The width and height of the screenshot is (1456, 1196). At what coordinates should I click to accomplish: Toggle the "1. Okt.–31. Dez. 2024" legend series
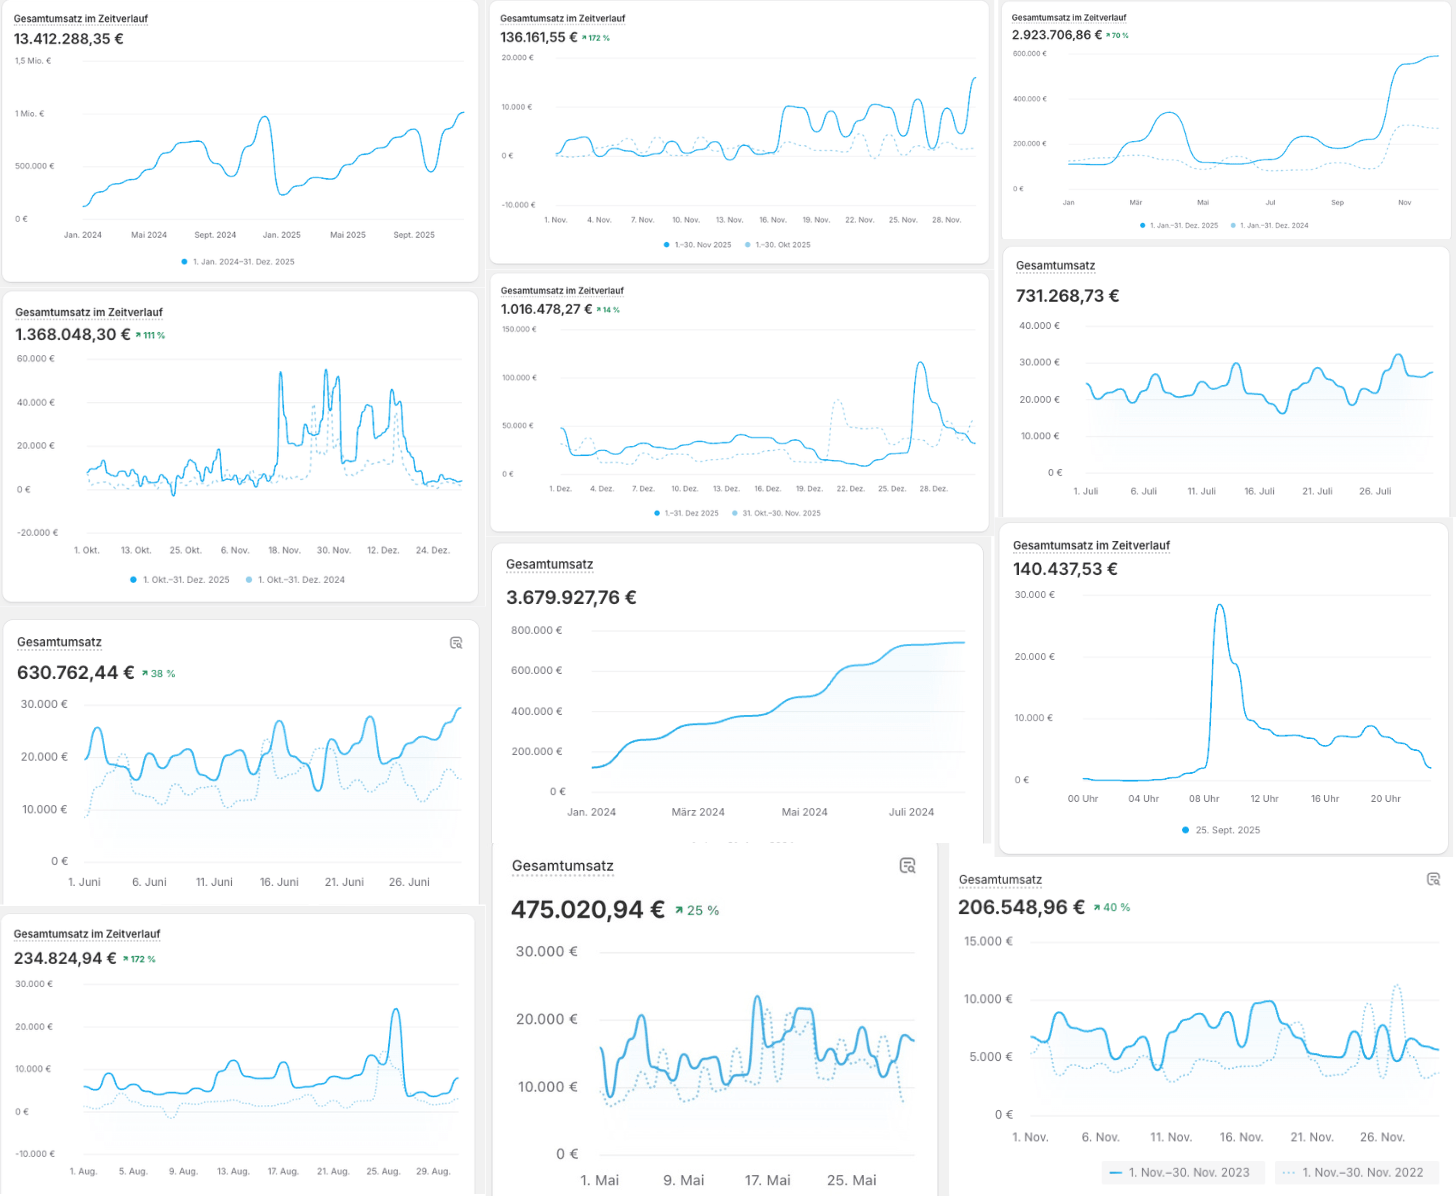300,580
